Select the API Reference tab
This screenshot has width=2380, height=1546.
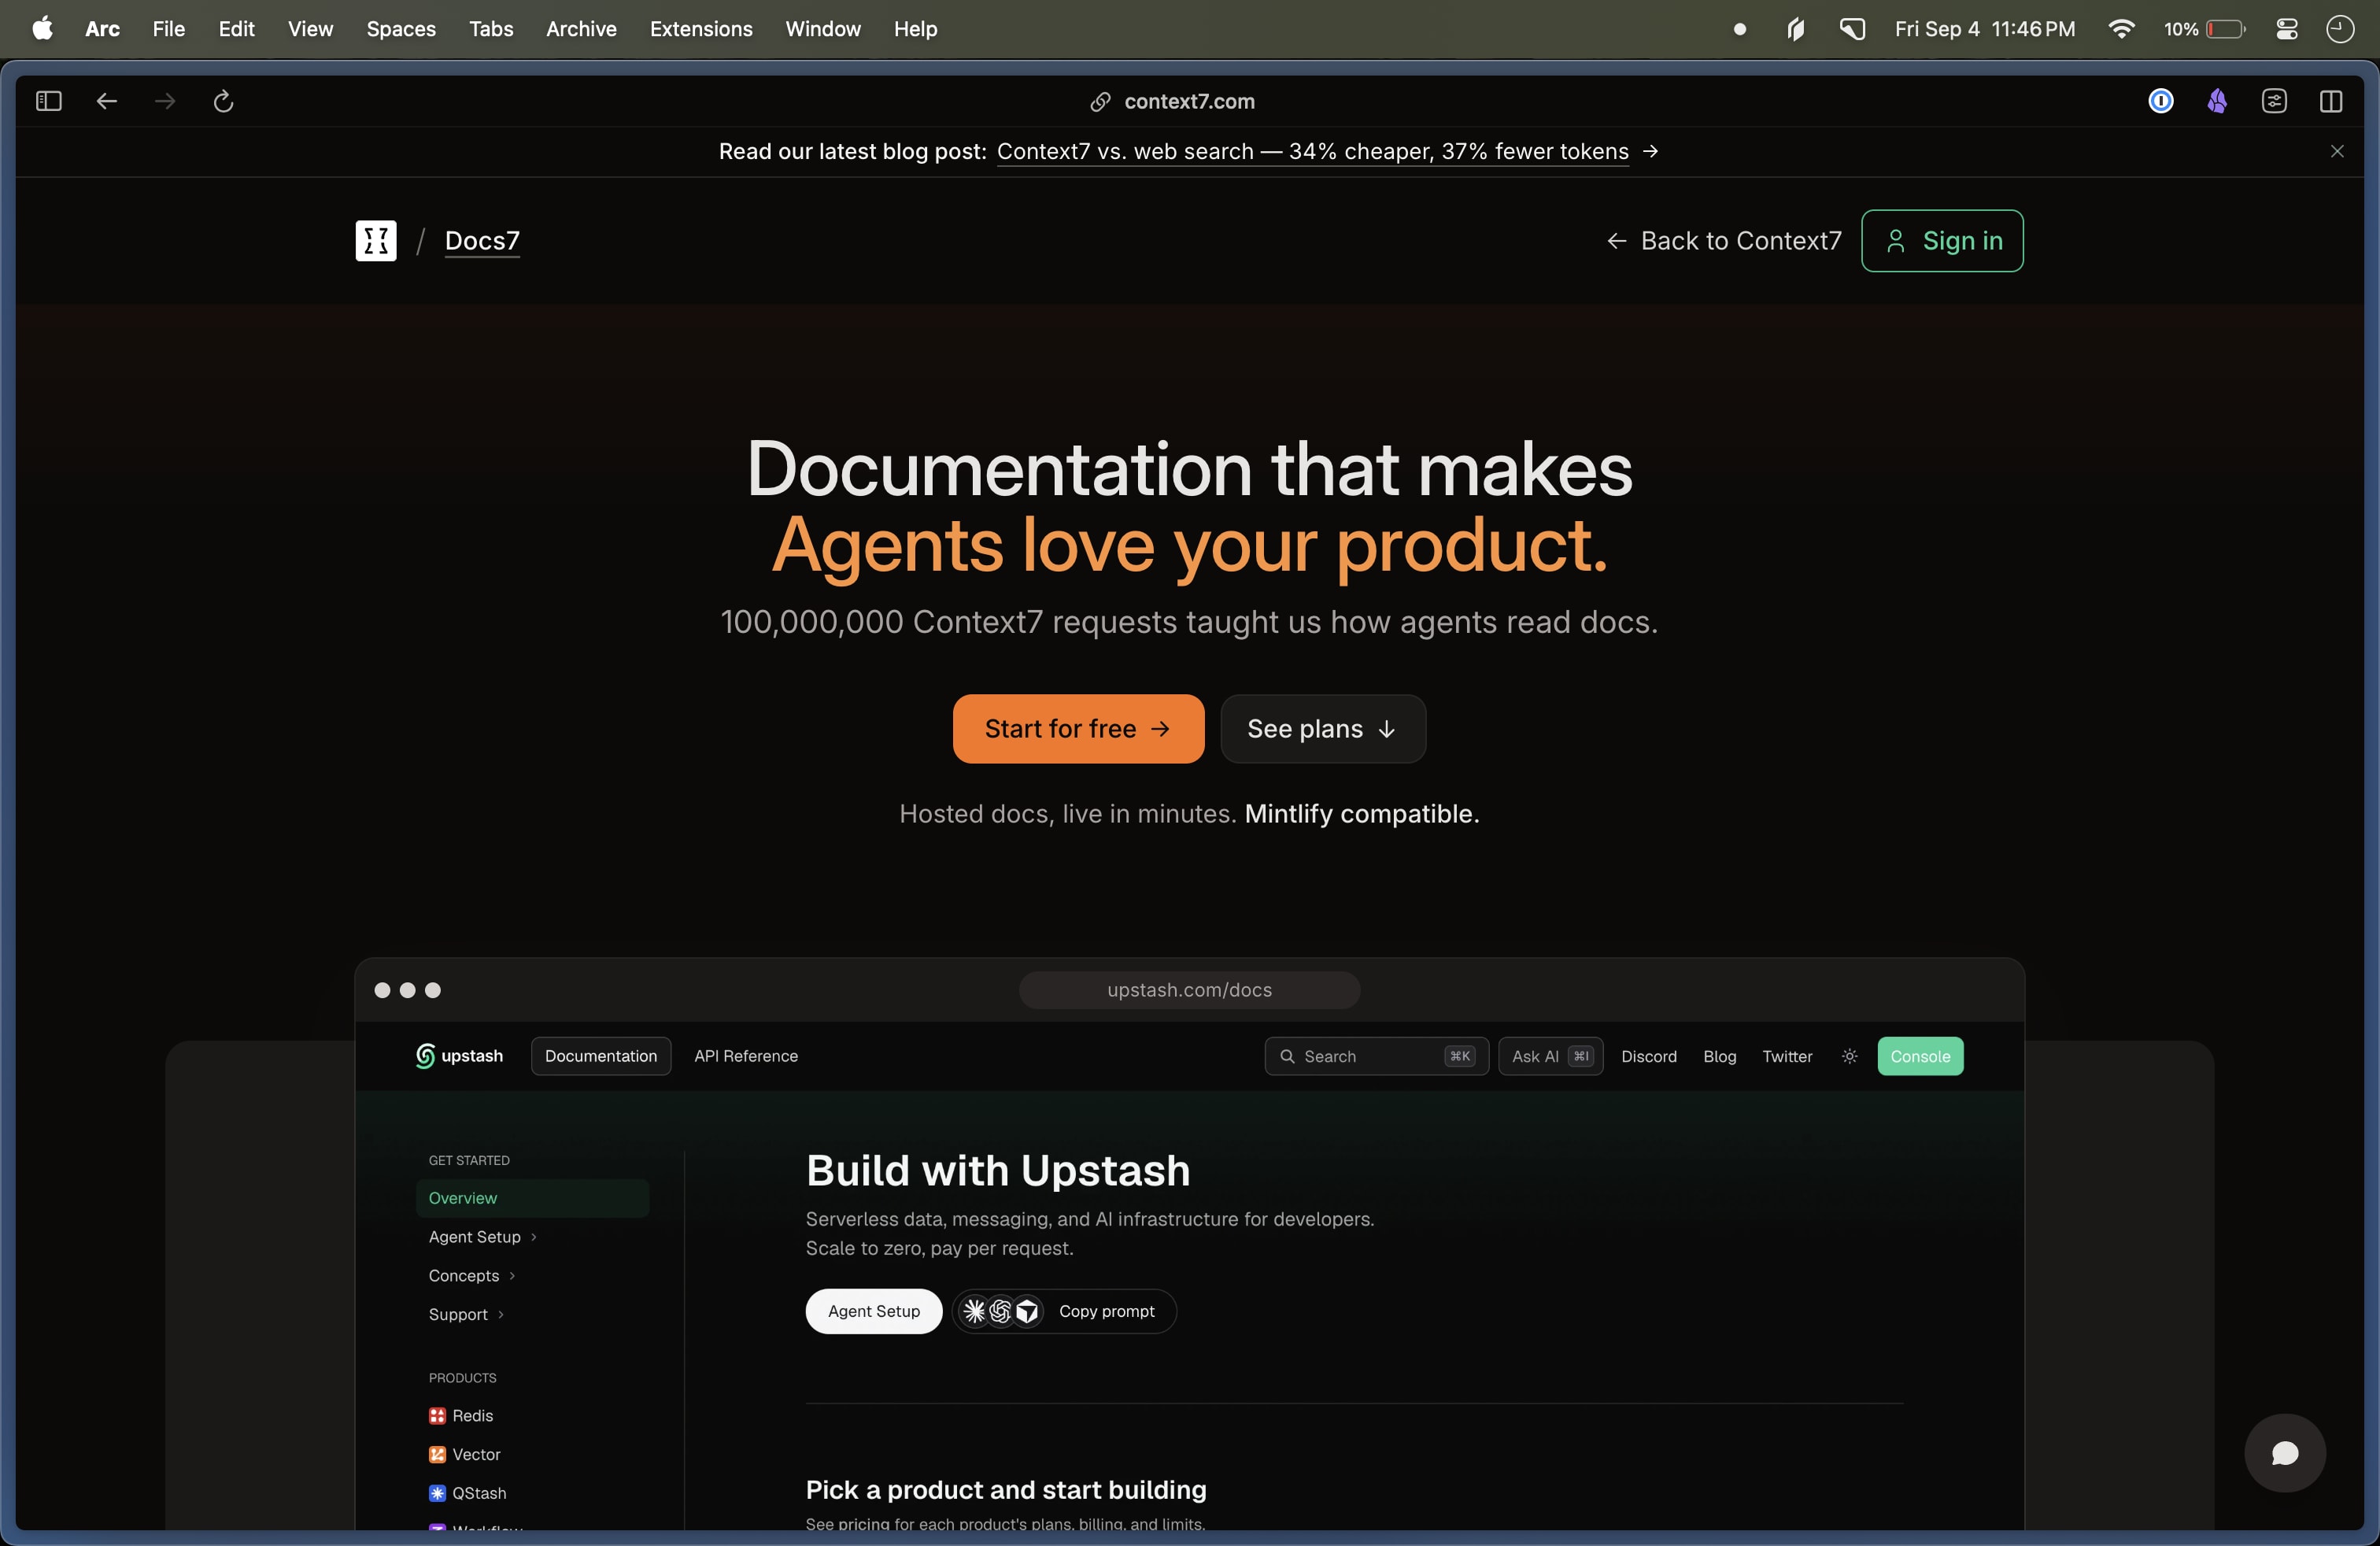(746, 1056)
